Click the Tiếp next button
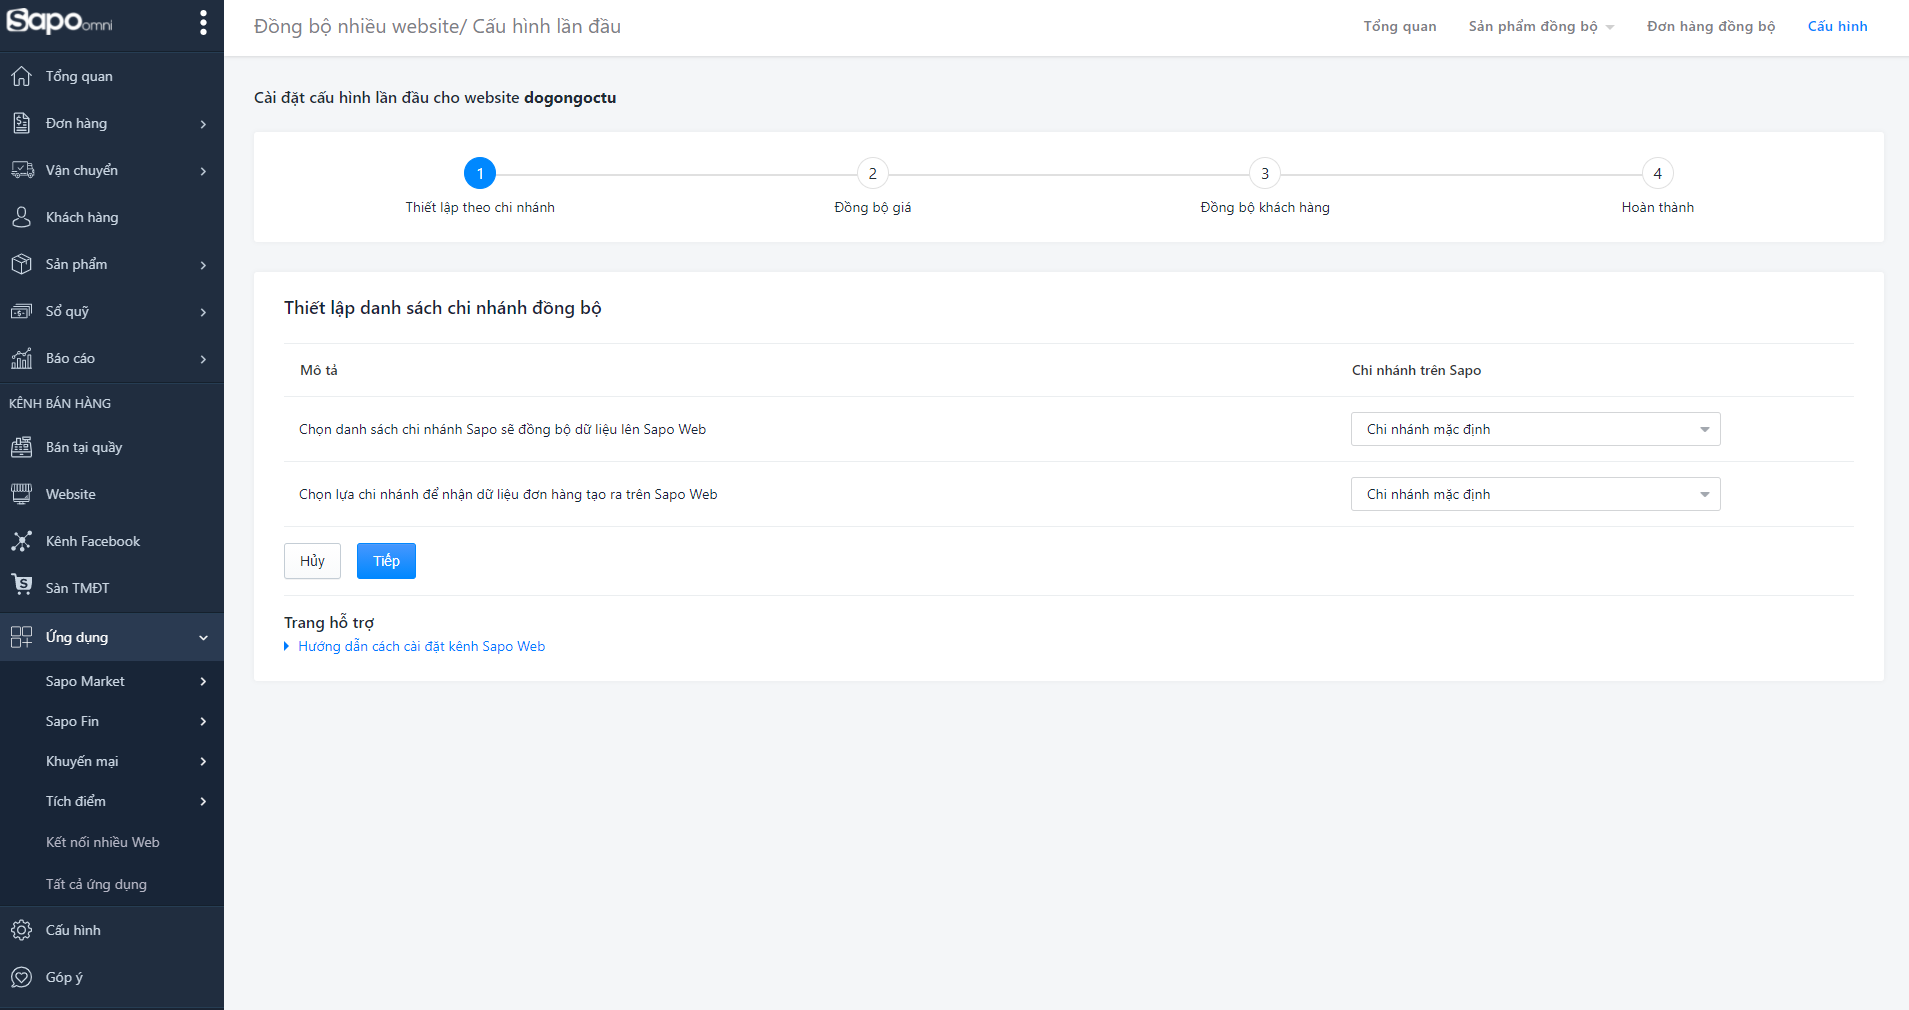Screen dimensions: 1909x1010 pos(386,561)
